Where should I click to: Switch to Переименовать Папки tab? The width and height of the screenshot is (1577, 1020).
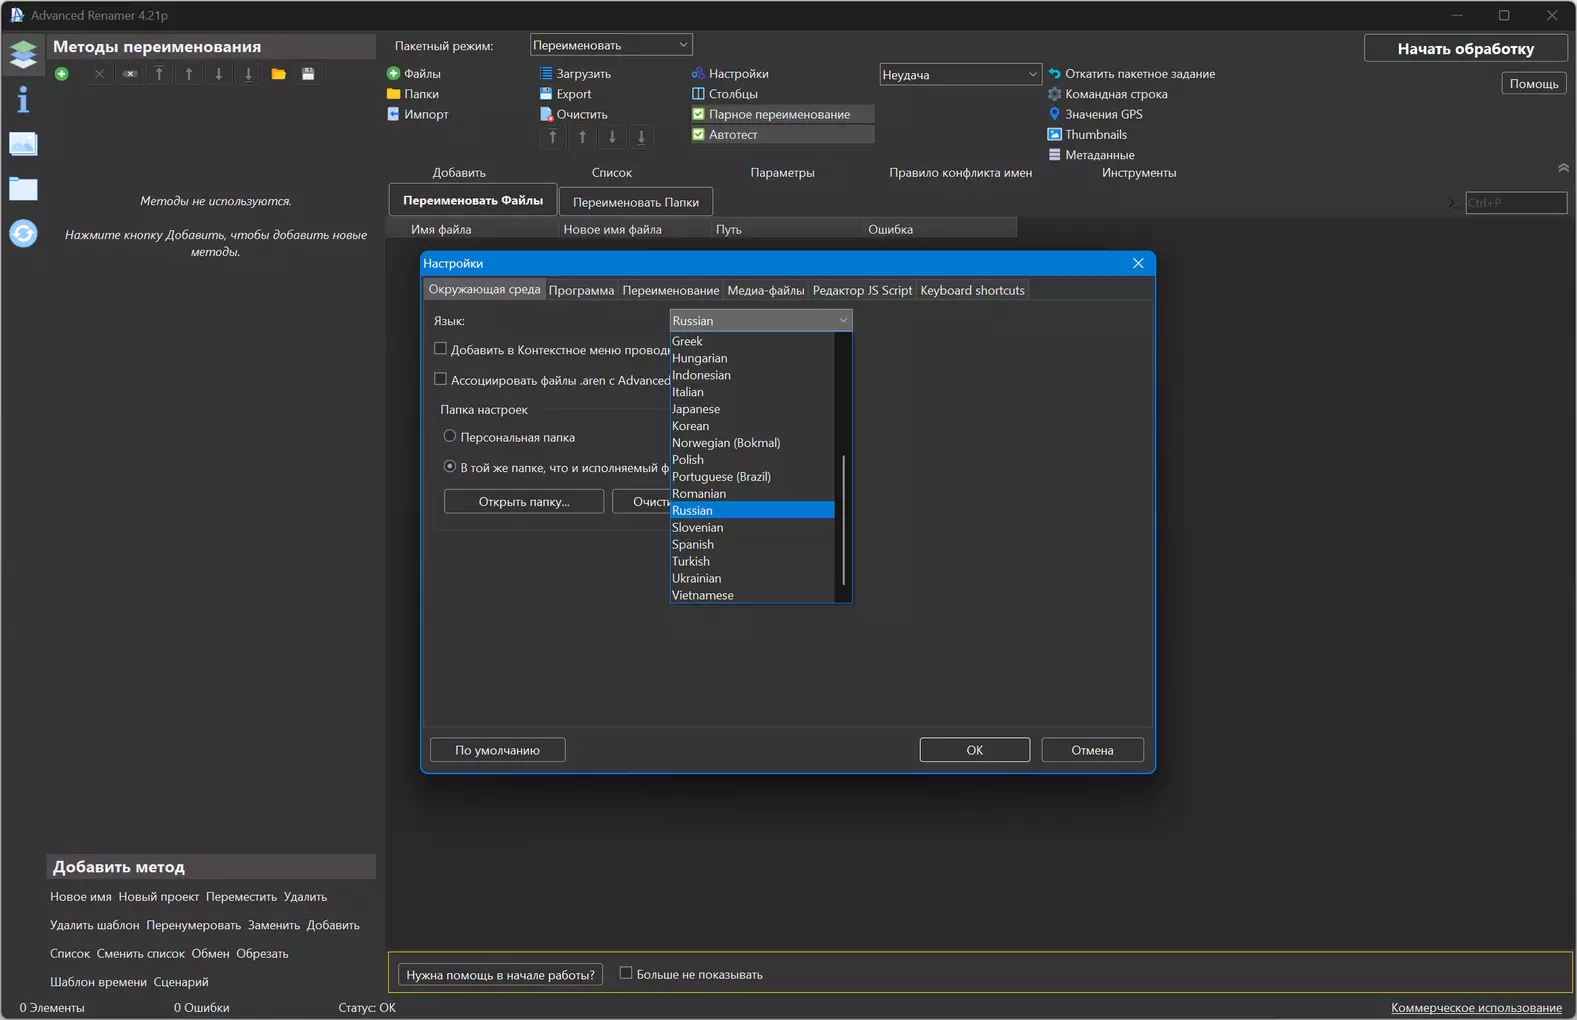(x=636, y=202)
